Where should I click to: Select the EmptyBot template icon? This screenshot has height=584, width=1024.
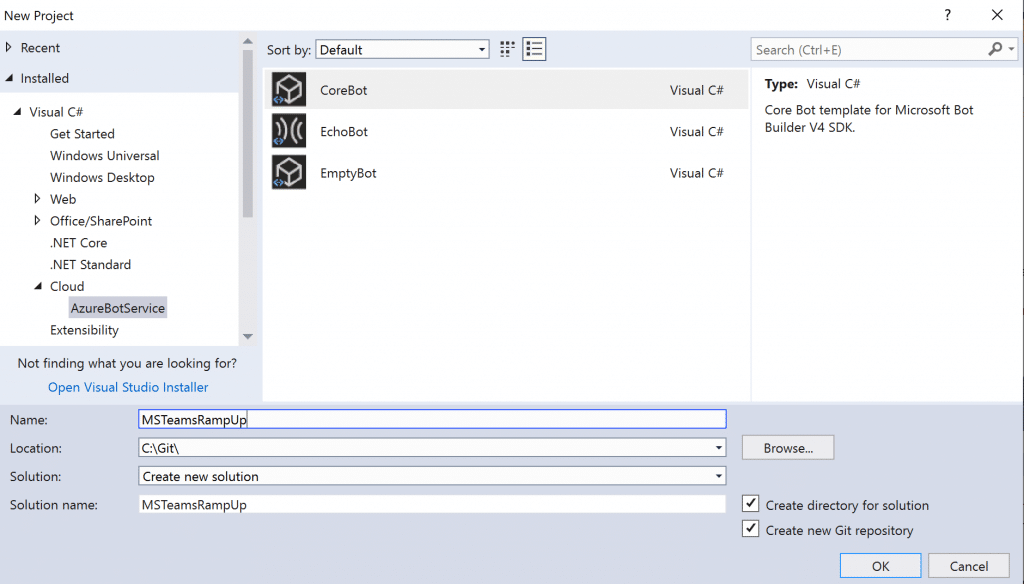tap(289, 172)
